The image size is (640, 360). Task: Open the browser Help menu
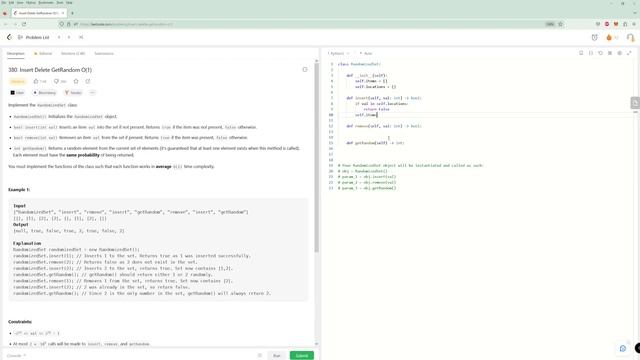[x=69, y=2]
